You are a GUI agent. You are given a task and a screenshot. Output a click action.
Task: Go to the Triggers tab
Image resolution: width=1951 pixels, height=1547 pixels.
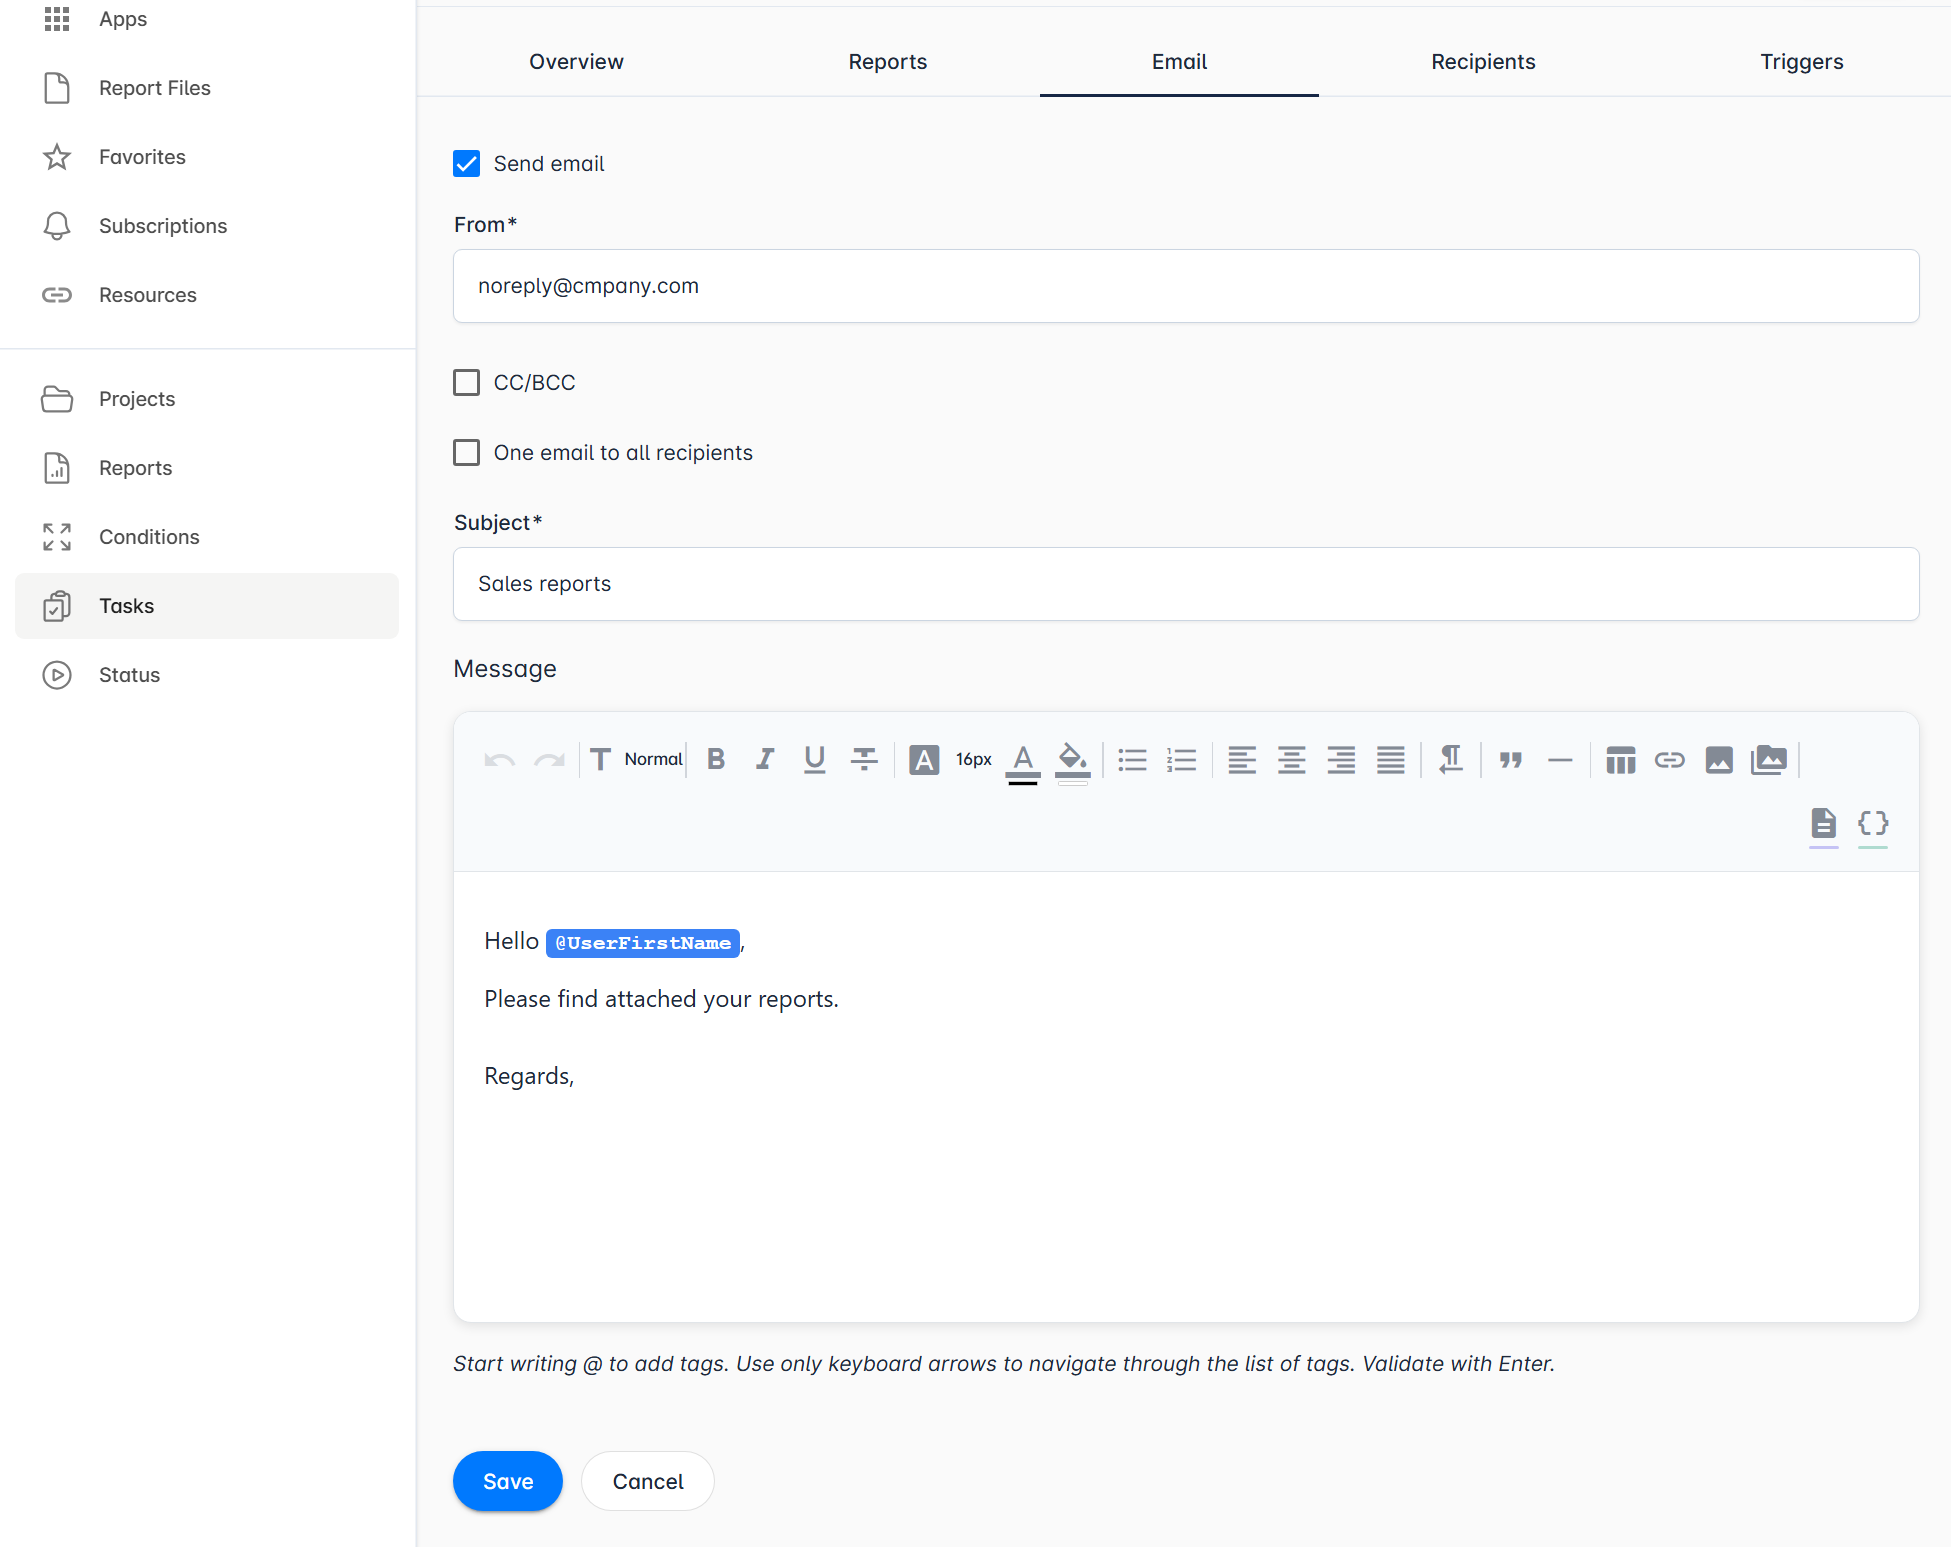(x=1801, y=62)
